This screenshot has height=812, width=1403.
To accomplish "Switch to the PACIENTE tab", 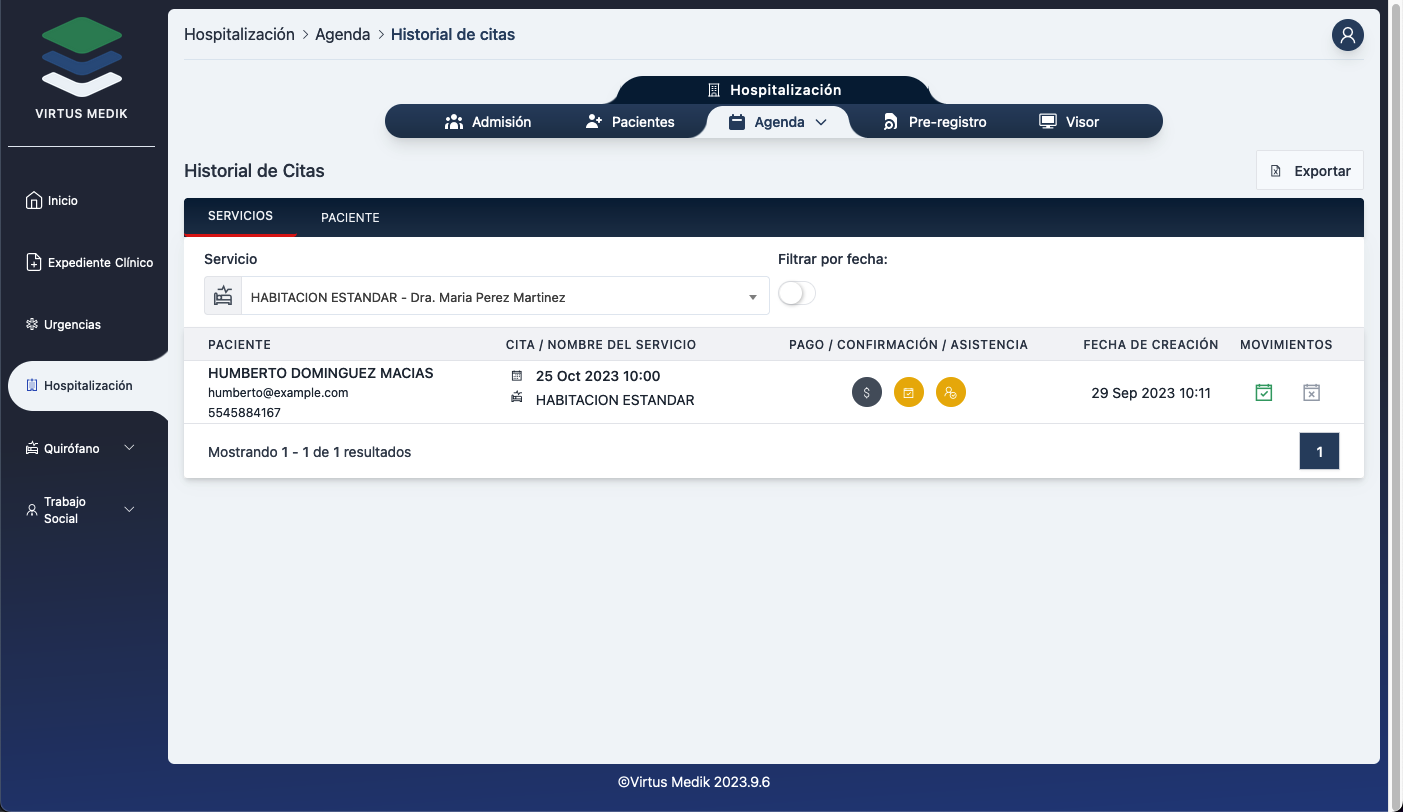I will pos(350,217).
